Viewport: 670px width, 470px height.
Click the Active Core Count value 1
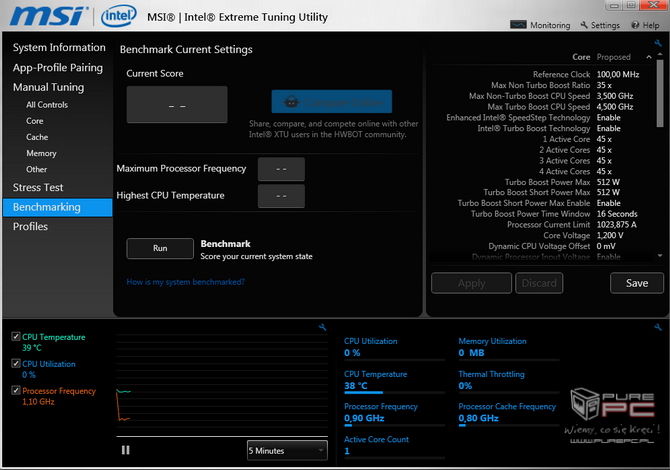[x=347, y=451]
